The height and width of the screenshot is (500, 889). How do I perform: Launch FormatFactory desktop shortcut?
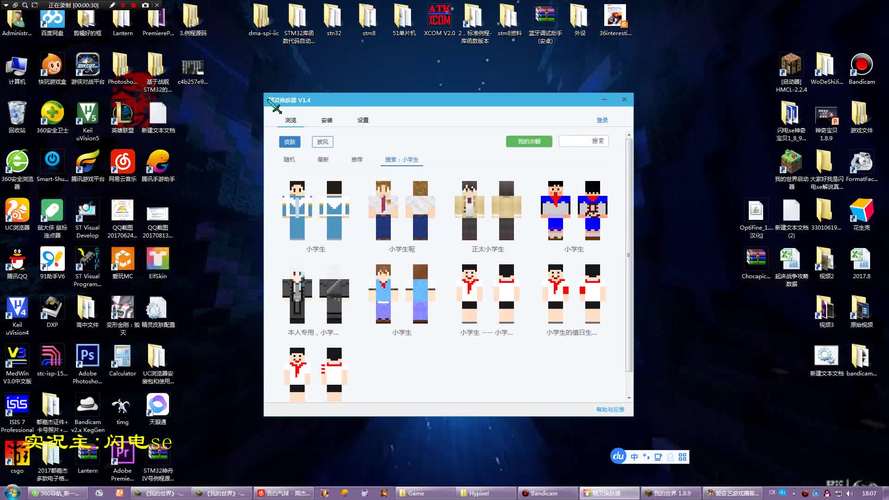(861, 167)
